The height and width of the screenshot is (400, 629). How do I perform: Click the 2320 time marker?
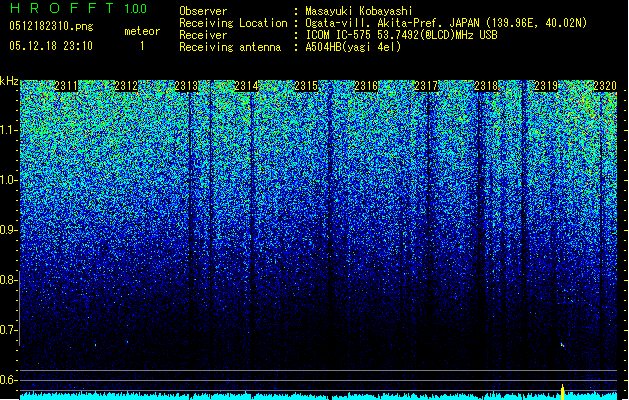coord(605,86)
